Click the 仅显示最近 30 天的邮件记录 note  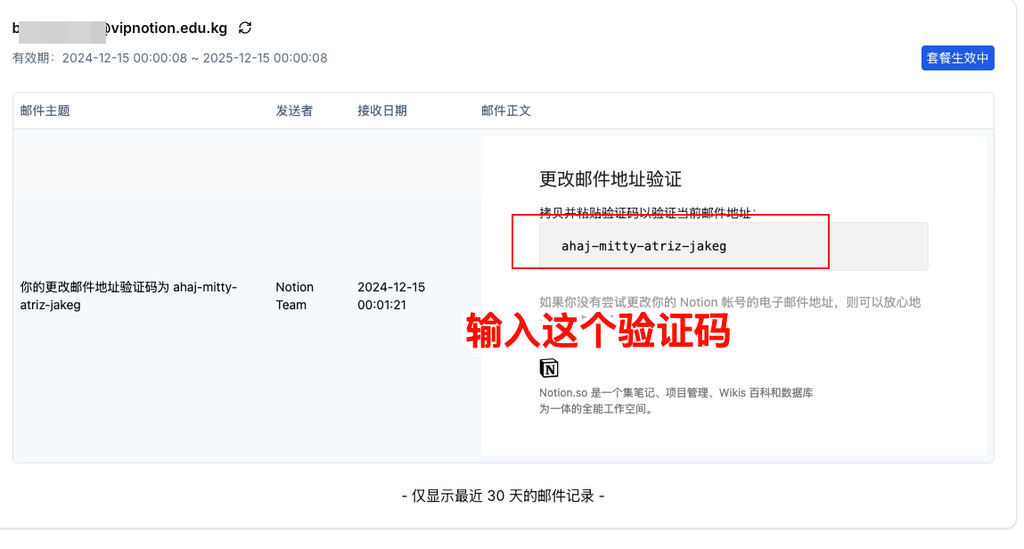pos(503,496)
